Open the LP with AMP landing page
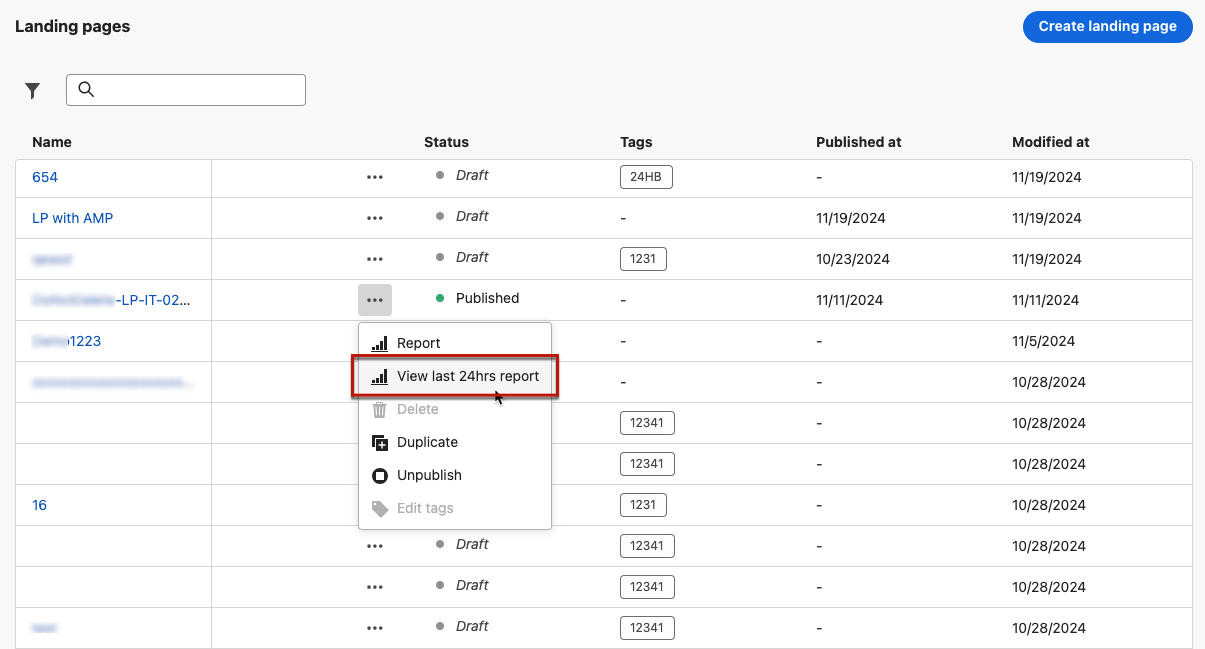Viewport: 1205px width, 649px height. click(72, 218)
